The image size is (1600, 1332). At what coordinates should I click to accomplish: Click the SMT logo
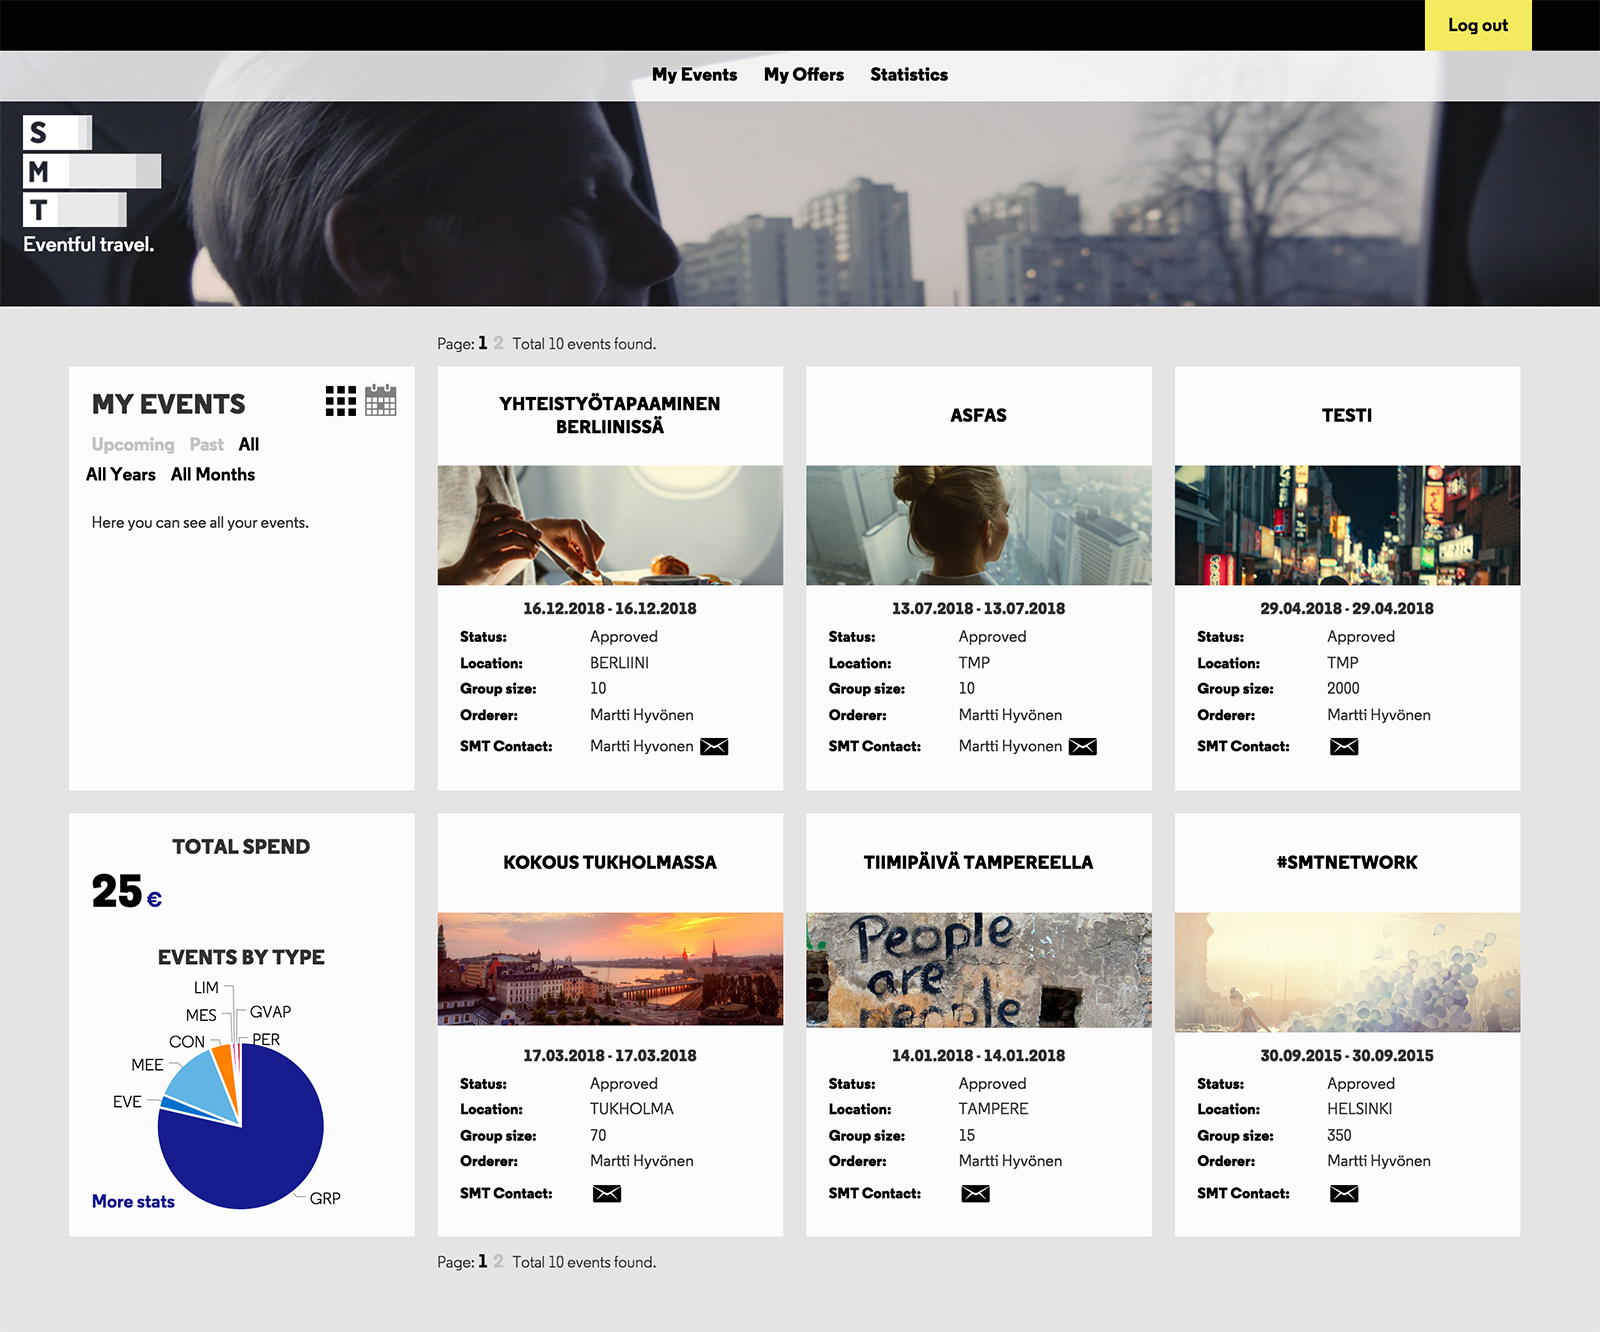[90, 172]
